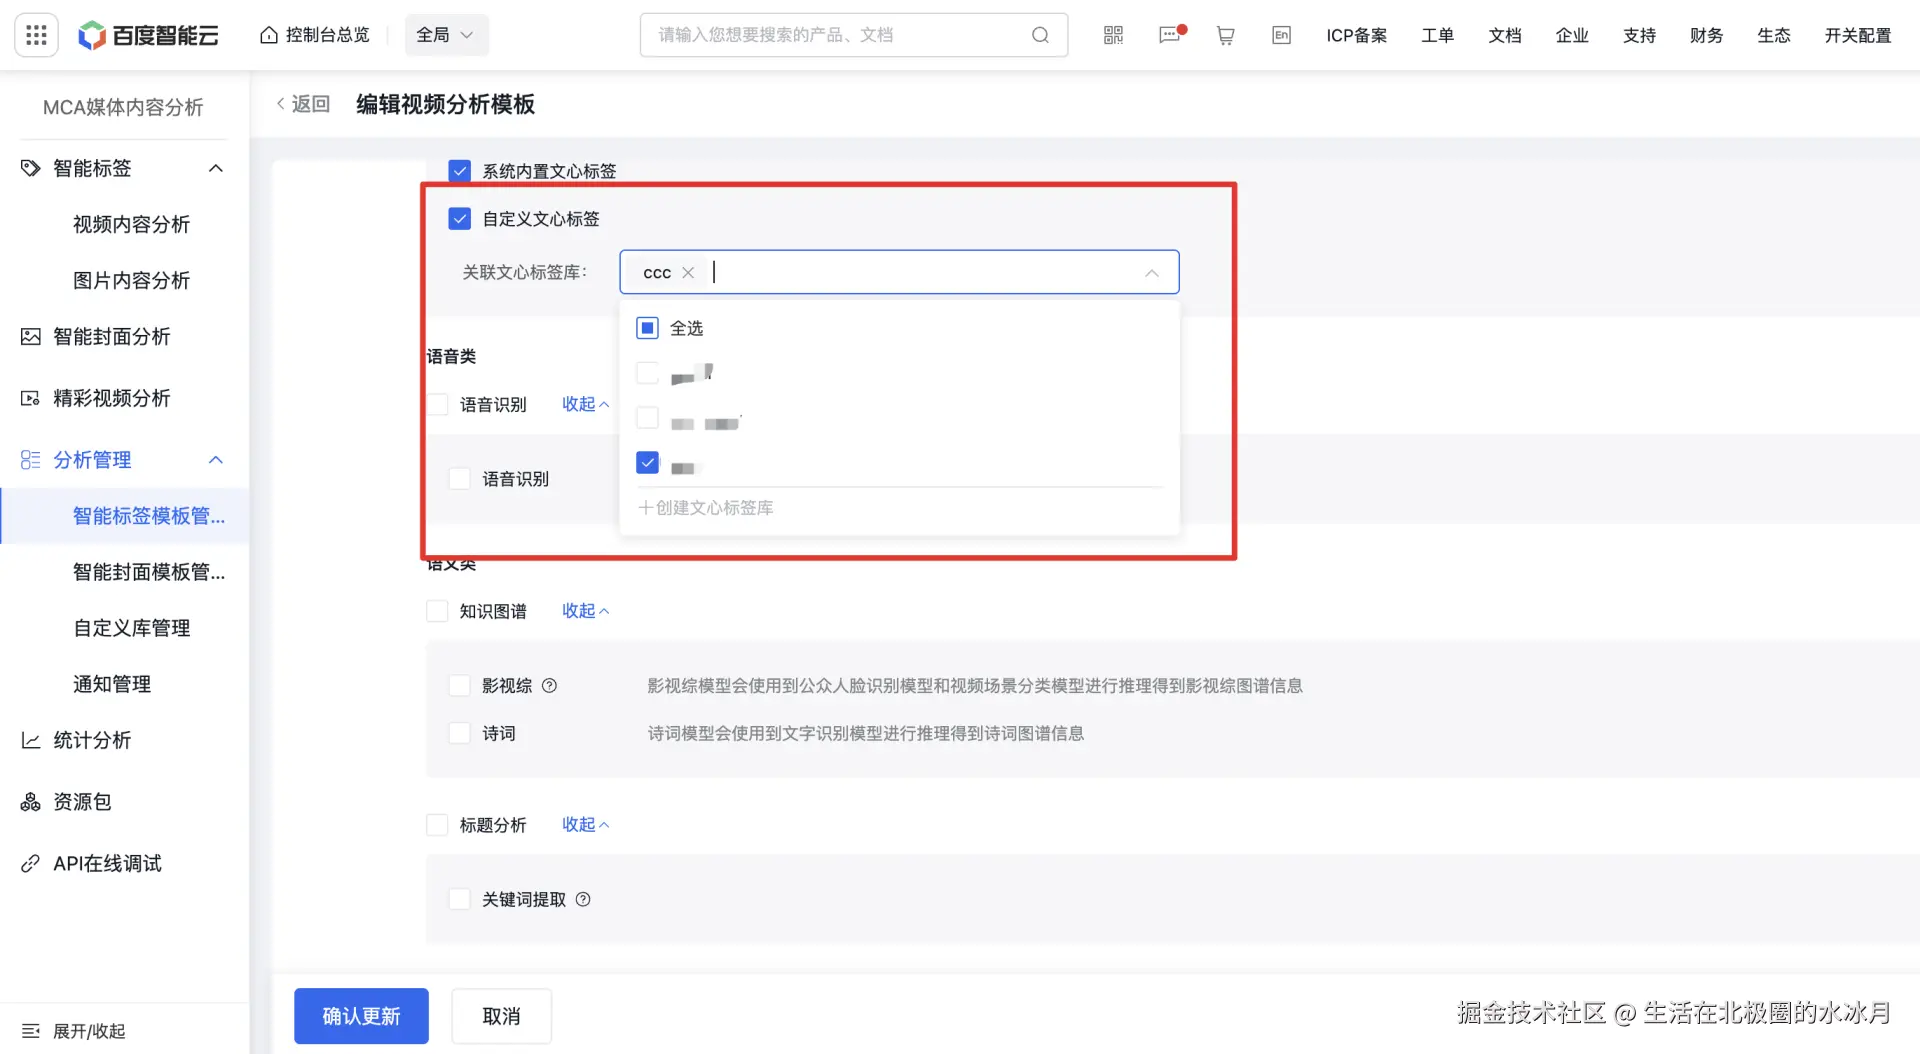Viewport: 1920px width, 1054px height.
Task: Enable the 诗词 checkbox
Action: tap(459, 733)
